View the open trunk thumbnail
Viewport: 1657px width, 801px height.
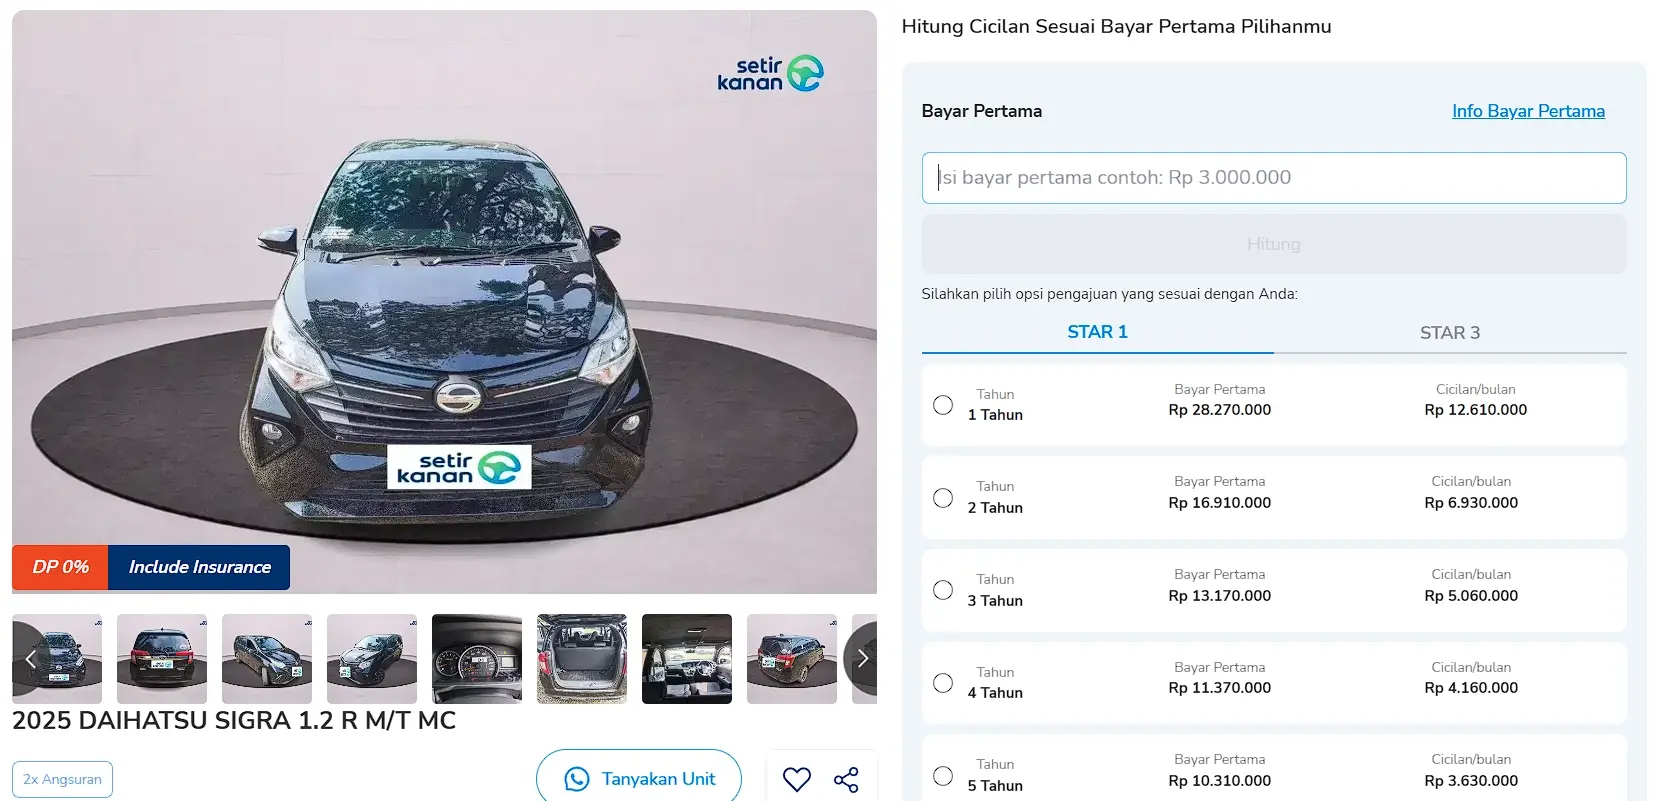click(x=582, y=659)
